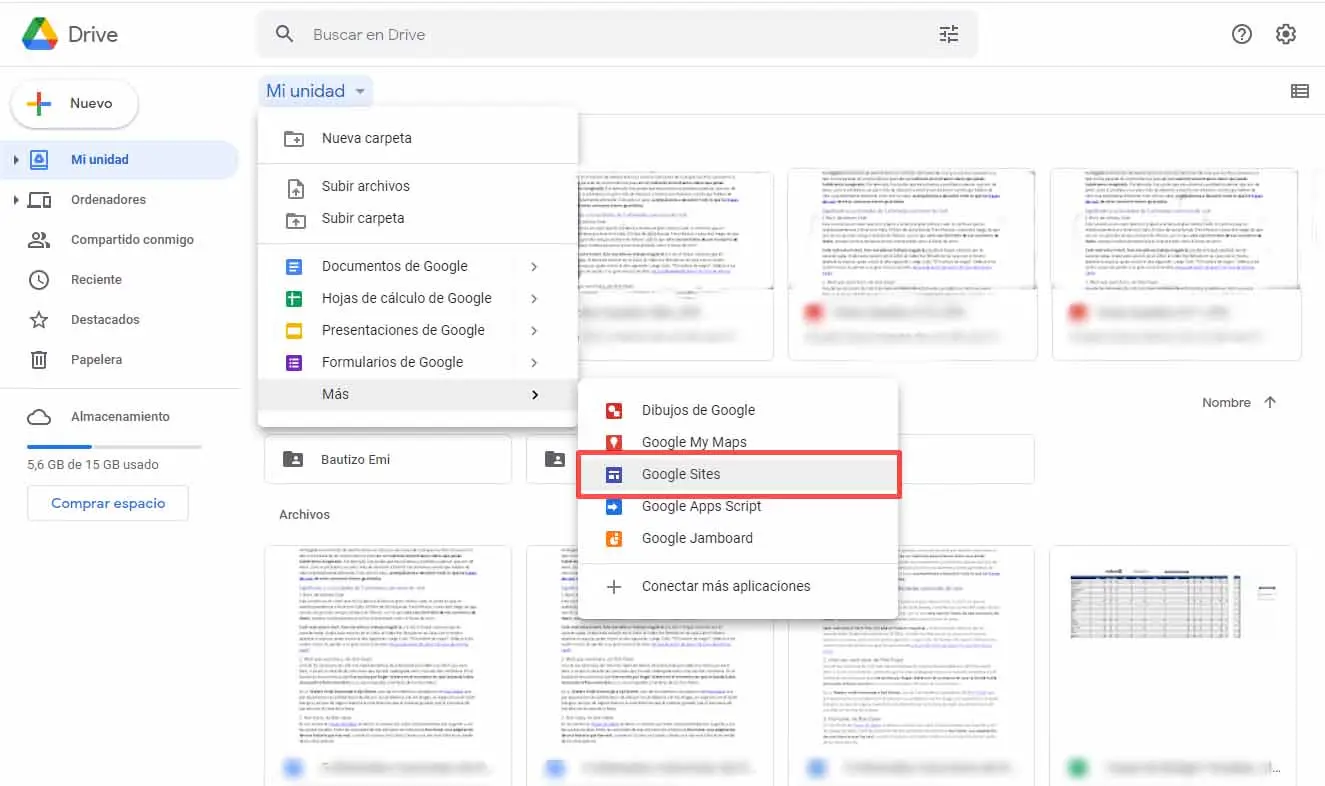Click the Subir archivos upload icon
Image resolution: width=1325 pixels, height=786 pixels.
coord(295,187)
